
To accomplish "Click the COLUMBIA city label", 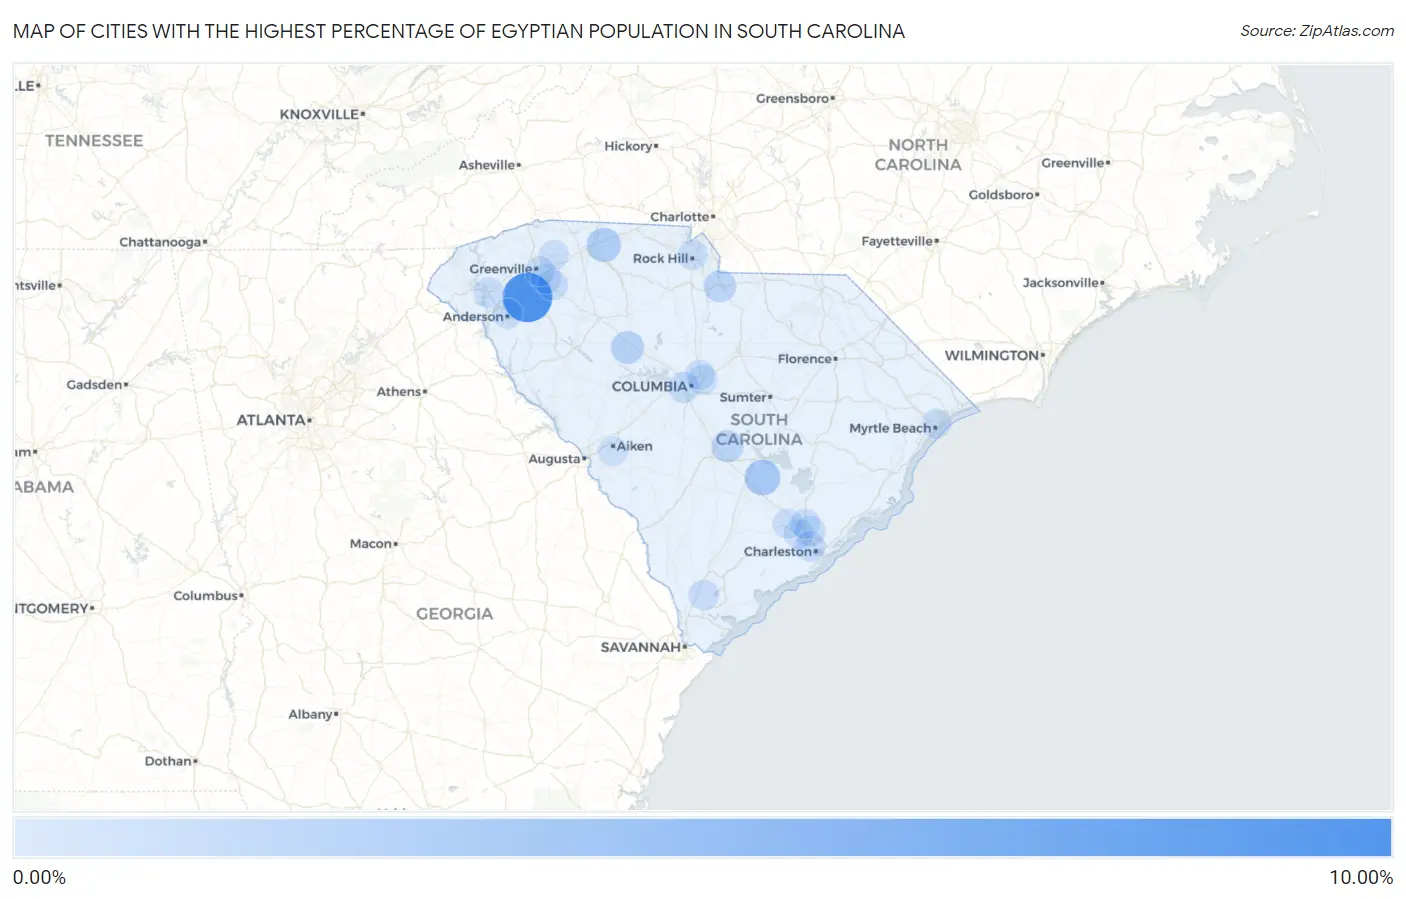I will point(650,386).
